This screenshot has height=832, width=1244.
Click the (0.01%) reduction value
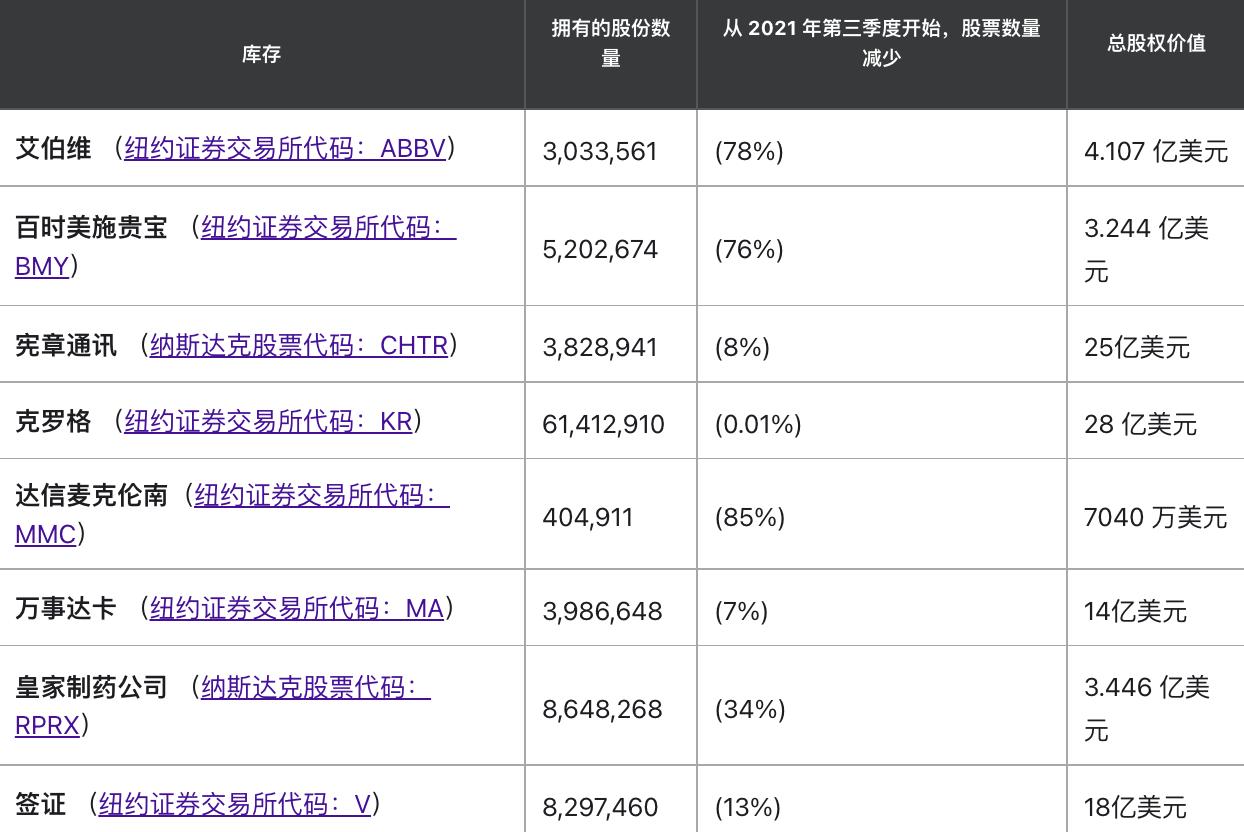(758, 424)
